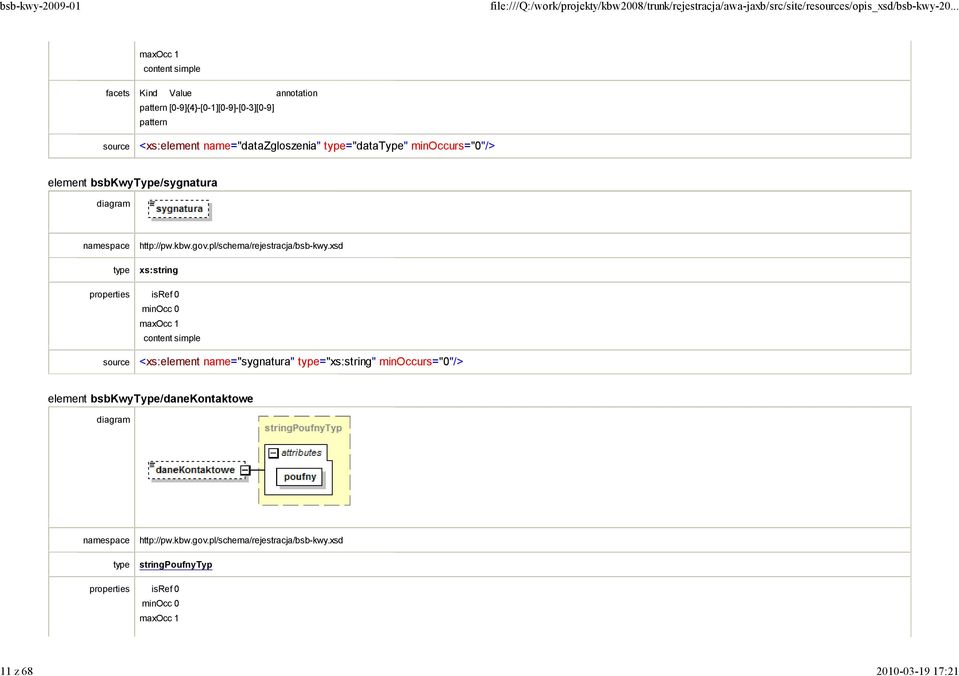Image resolution: width=959 pixels, height=676 pixels.
Task: Select the poufny attribute box
Action: [x=300, y=477]
